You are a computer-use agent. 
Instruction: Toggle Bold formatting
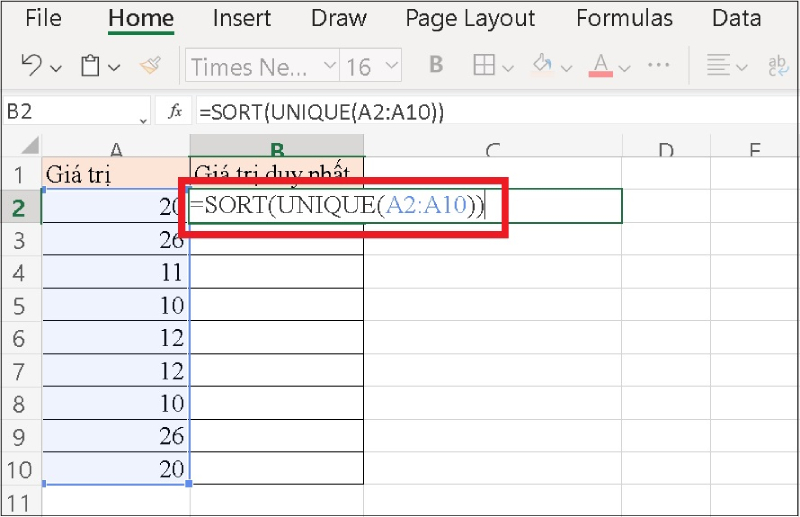[x=436, y=66]
